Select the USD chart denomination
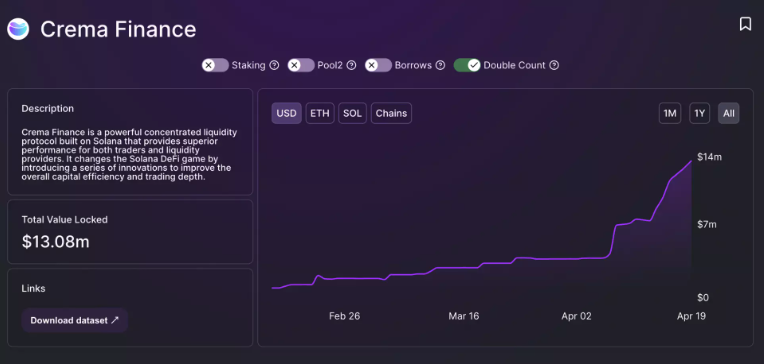Viewport: 765px width, 364px height. tap(286, 113)
